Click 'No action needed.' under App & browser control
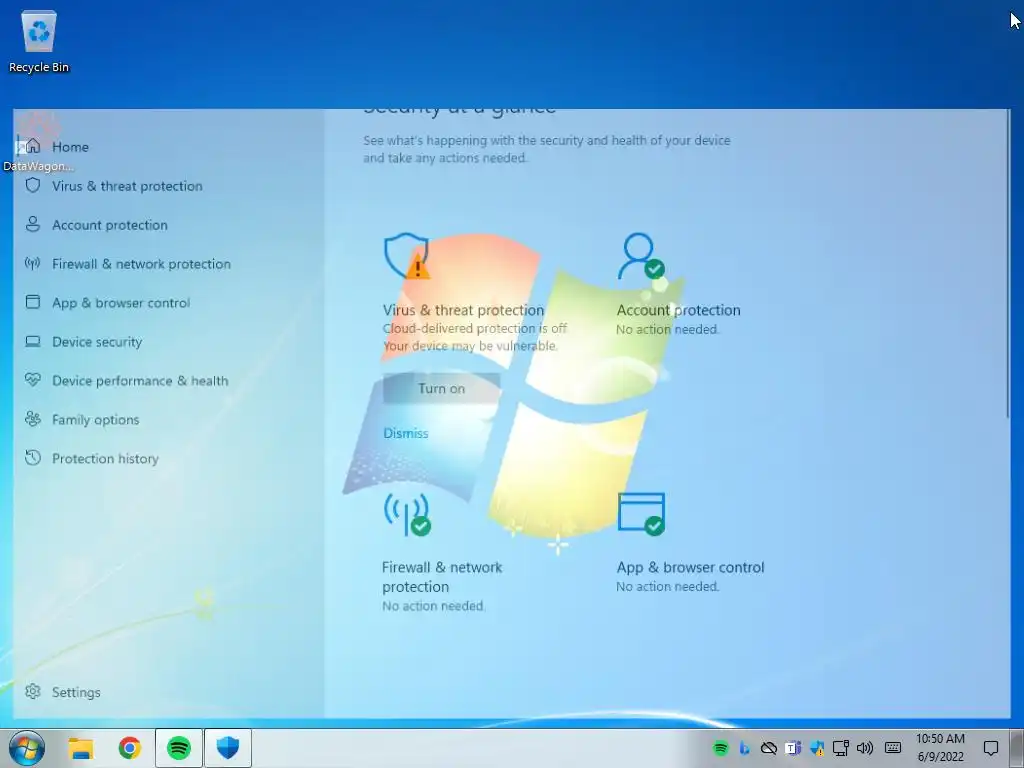 click(x=667, y=586)
